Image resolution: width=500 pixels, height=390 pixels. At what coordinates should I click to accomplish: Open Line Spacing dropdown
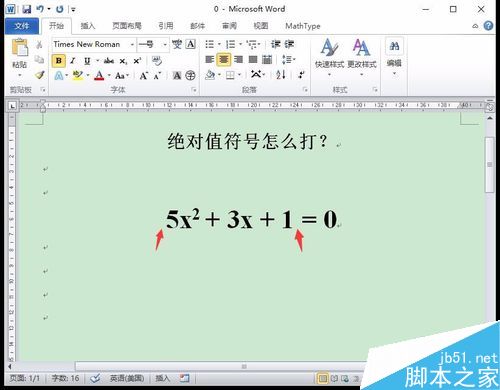point(288,60)
